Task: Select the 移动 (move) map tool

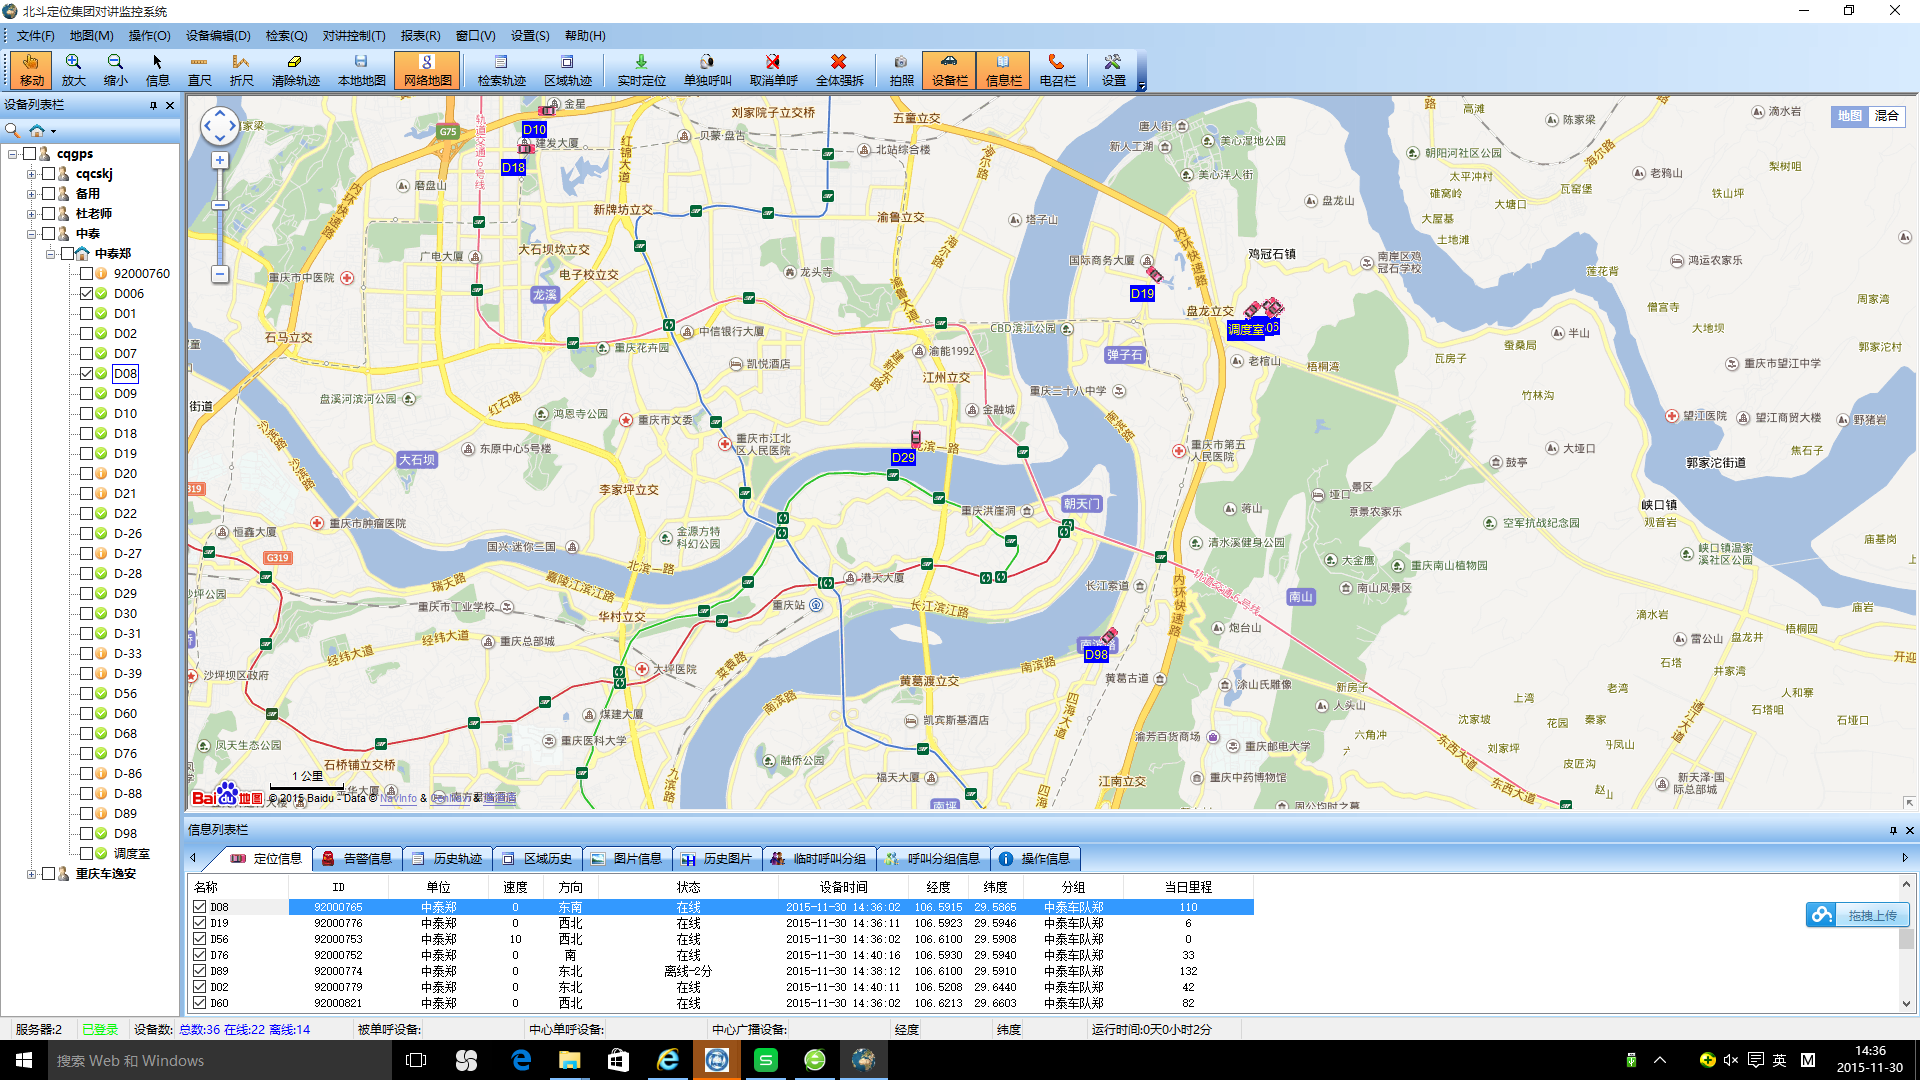Action: (x=31, y=71)
